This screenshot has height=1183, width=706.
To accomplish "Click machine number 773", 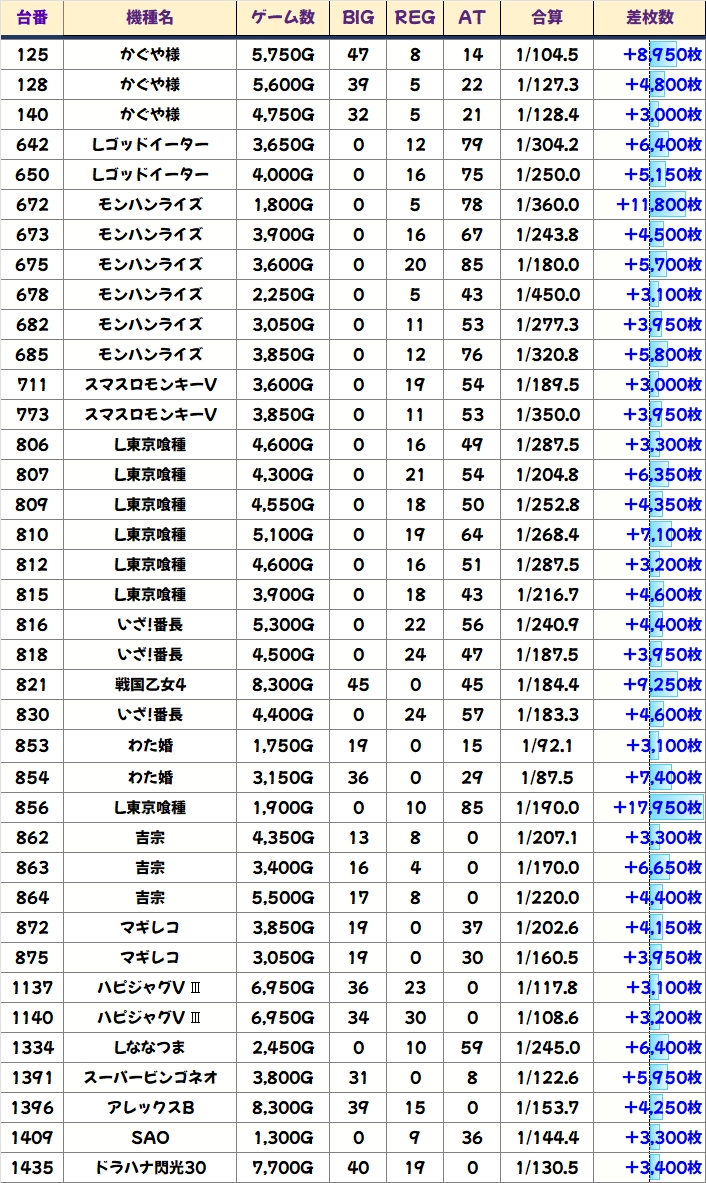I will pyautogui.click(x=32, y=414).
